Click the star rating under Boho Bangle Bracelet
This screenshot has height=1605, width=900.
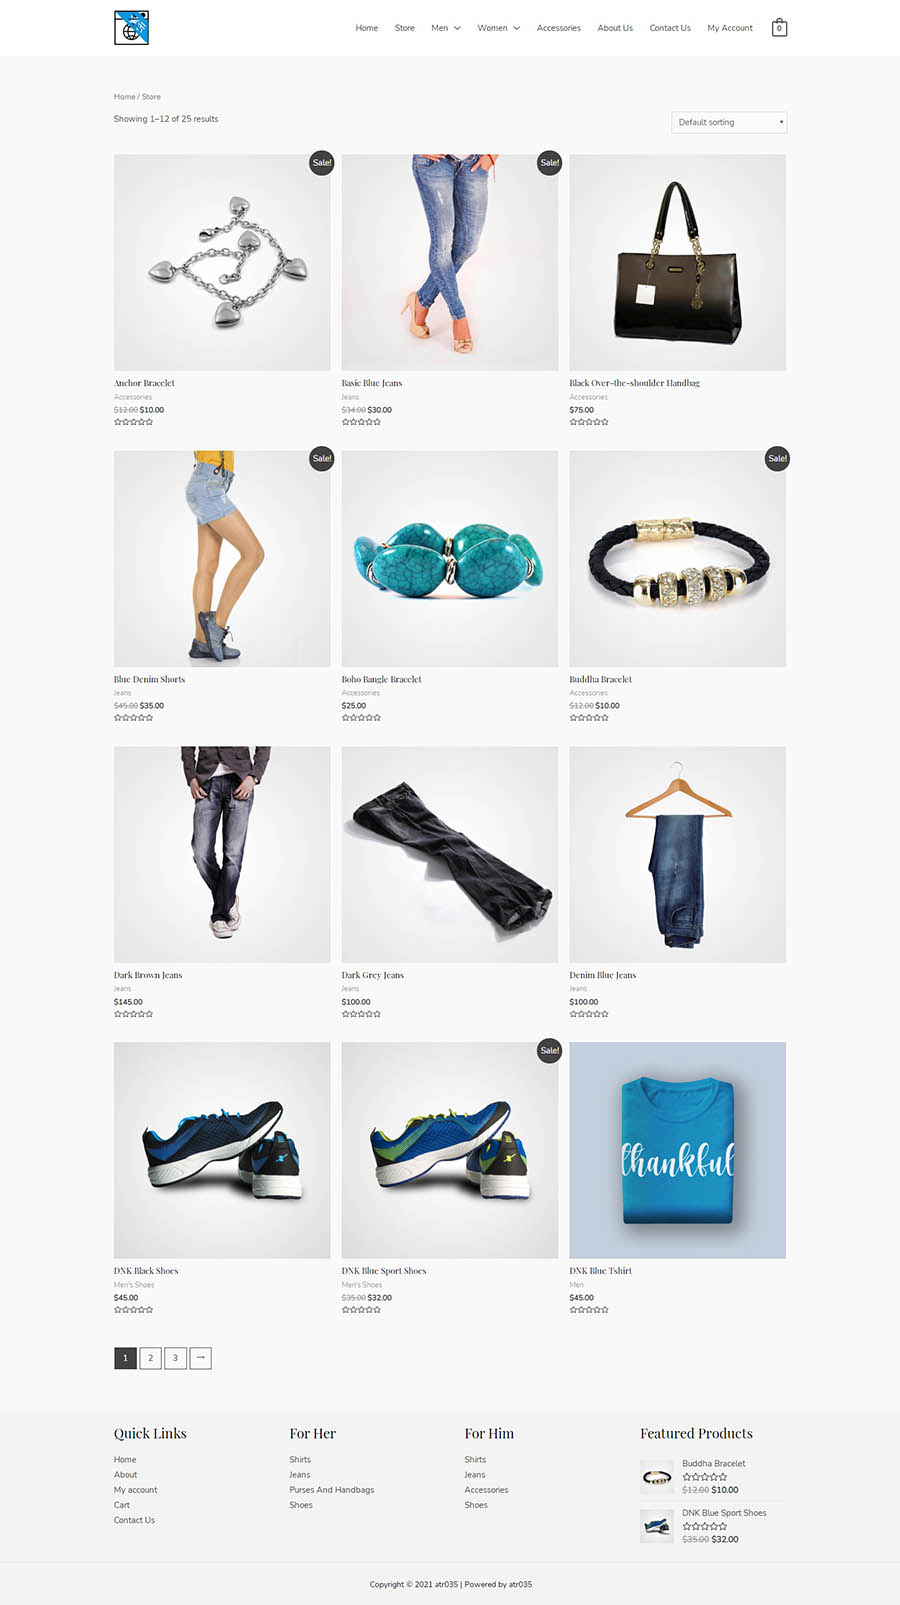(x=361, y=718)
